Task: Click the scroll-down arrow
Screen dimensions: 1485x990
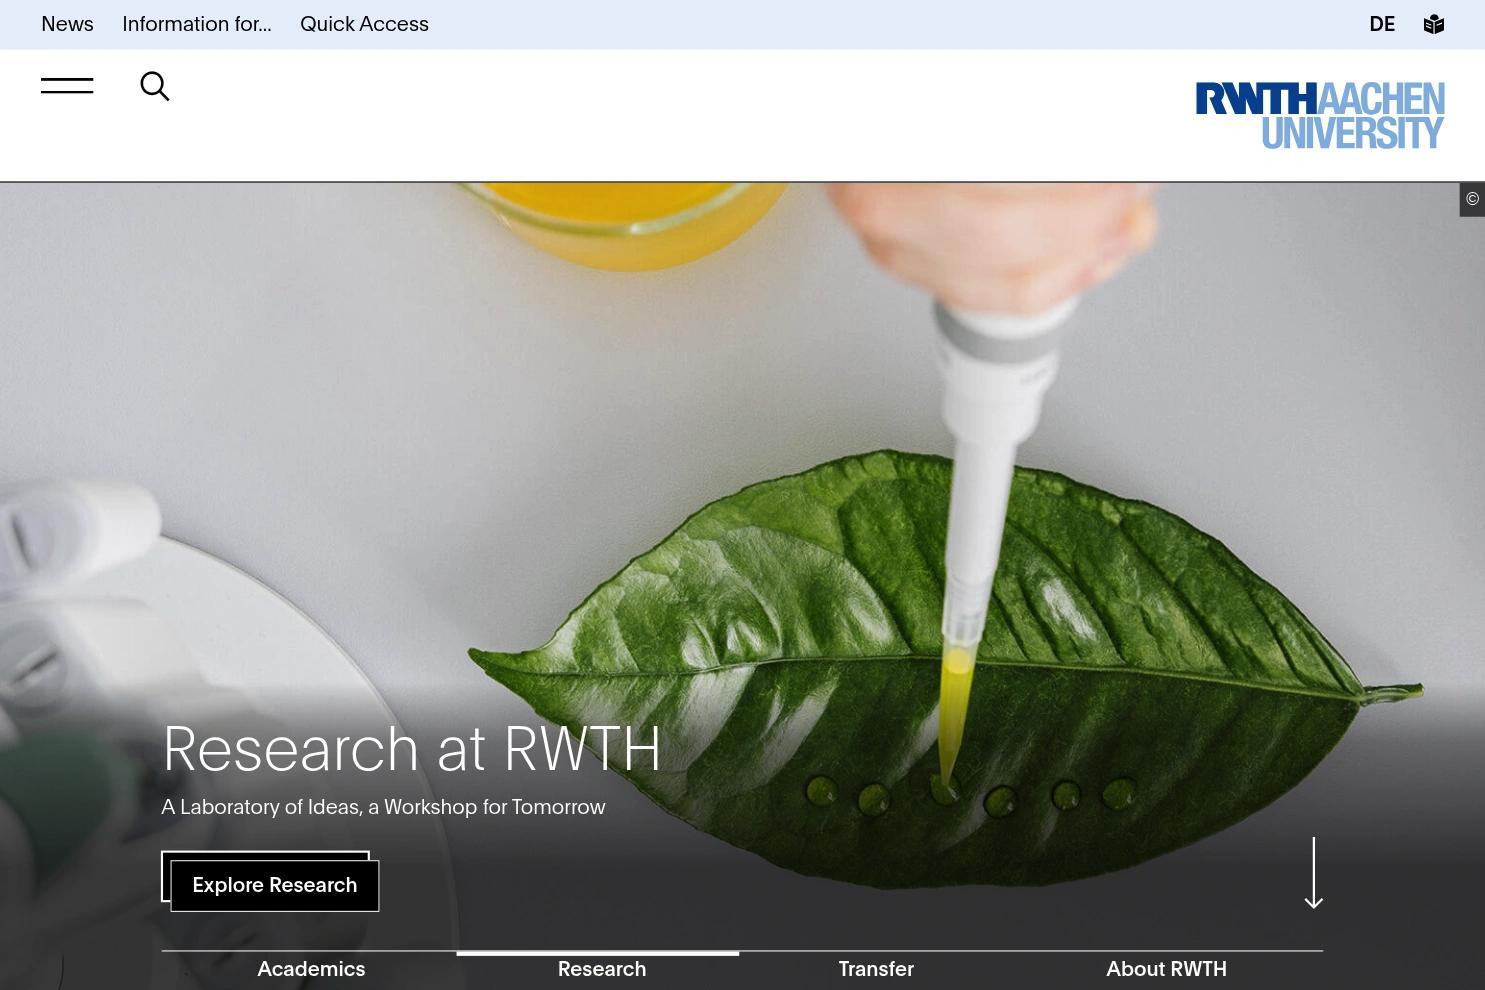Action: click(x=1314, y=873)
